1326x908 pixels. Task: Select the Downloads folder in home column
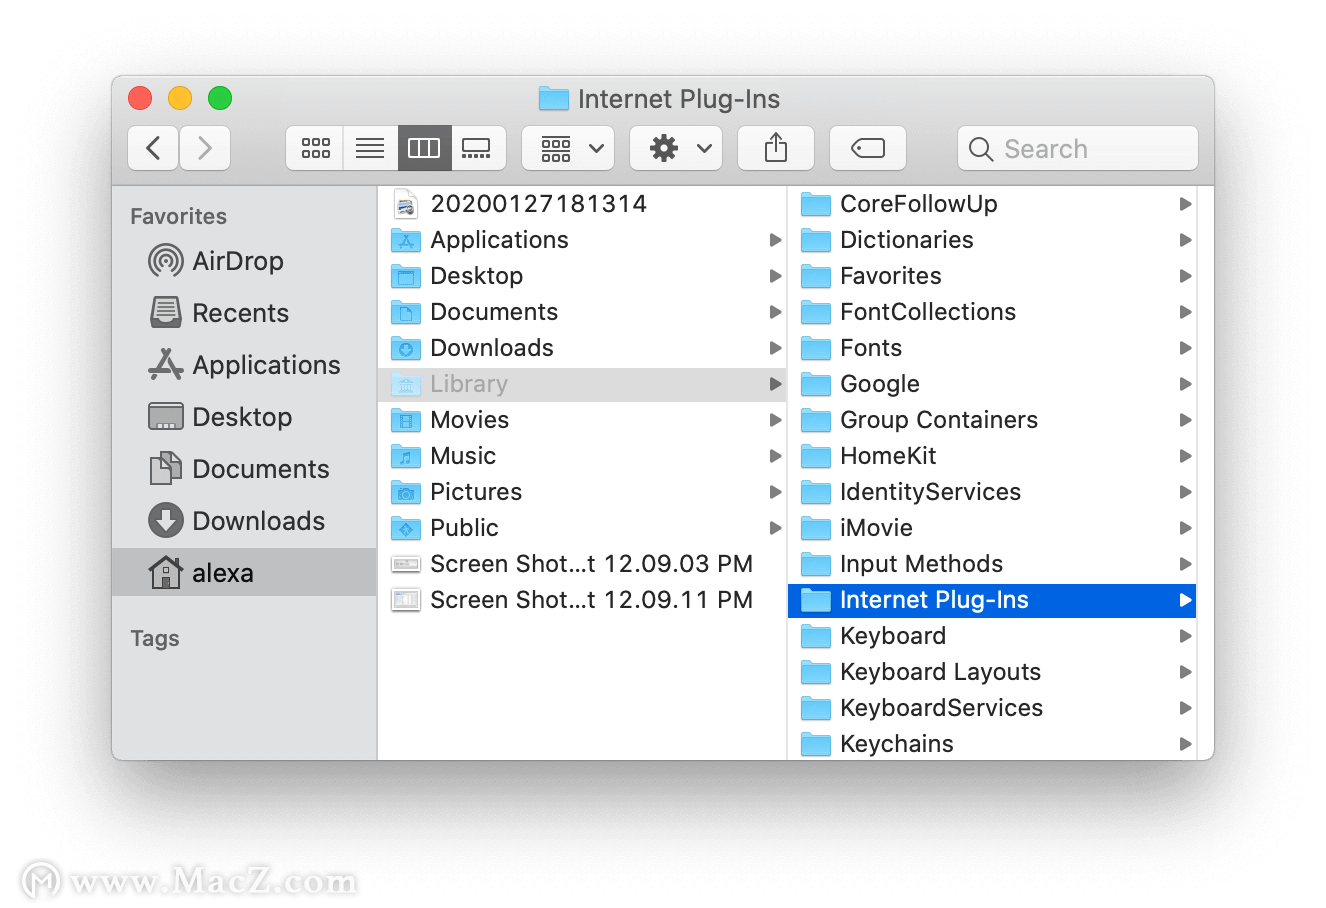582,348
